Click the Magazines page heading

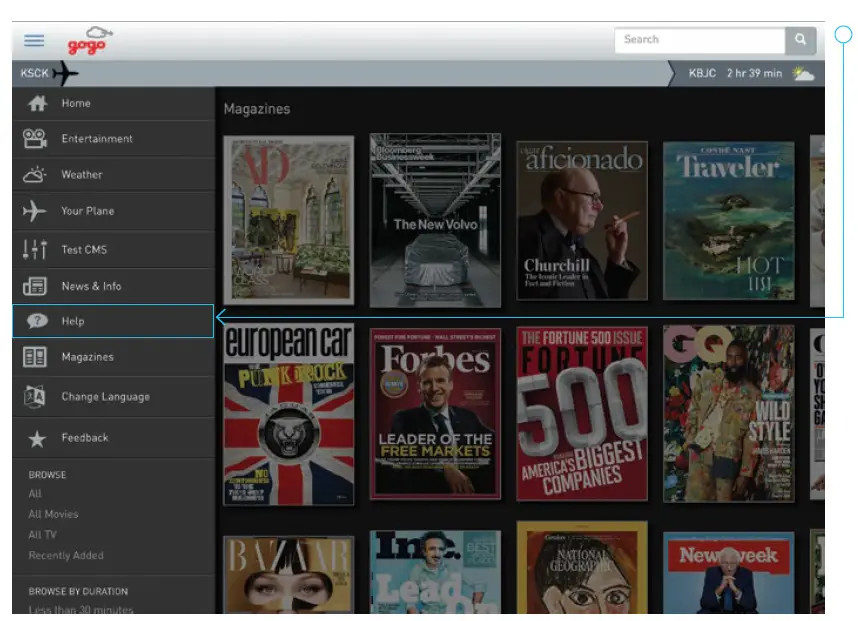(x=257, y=109)
